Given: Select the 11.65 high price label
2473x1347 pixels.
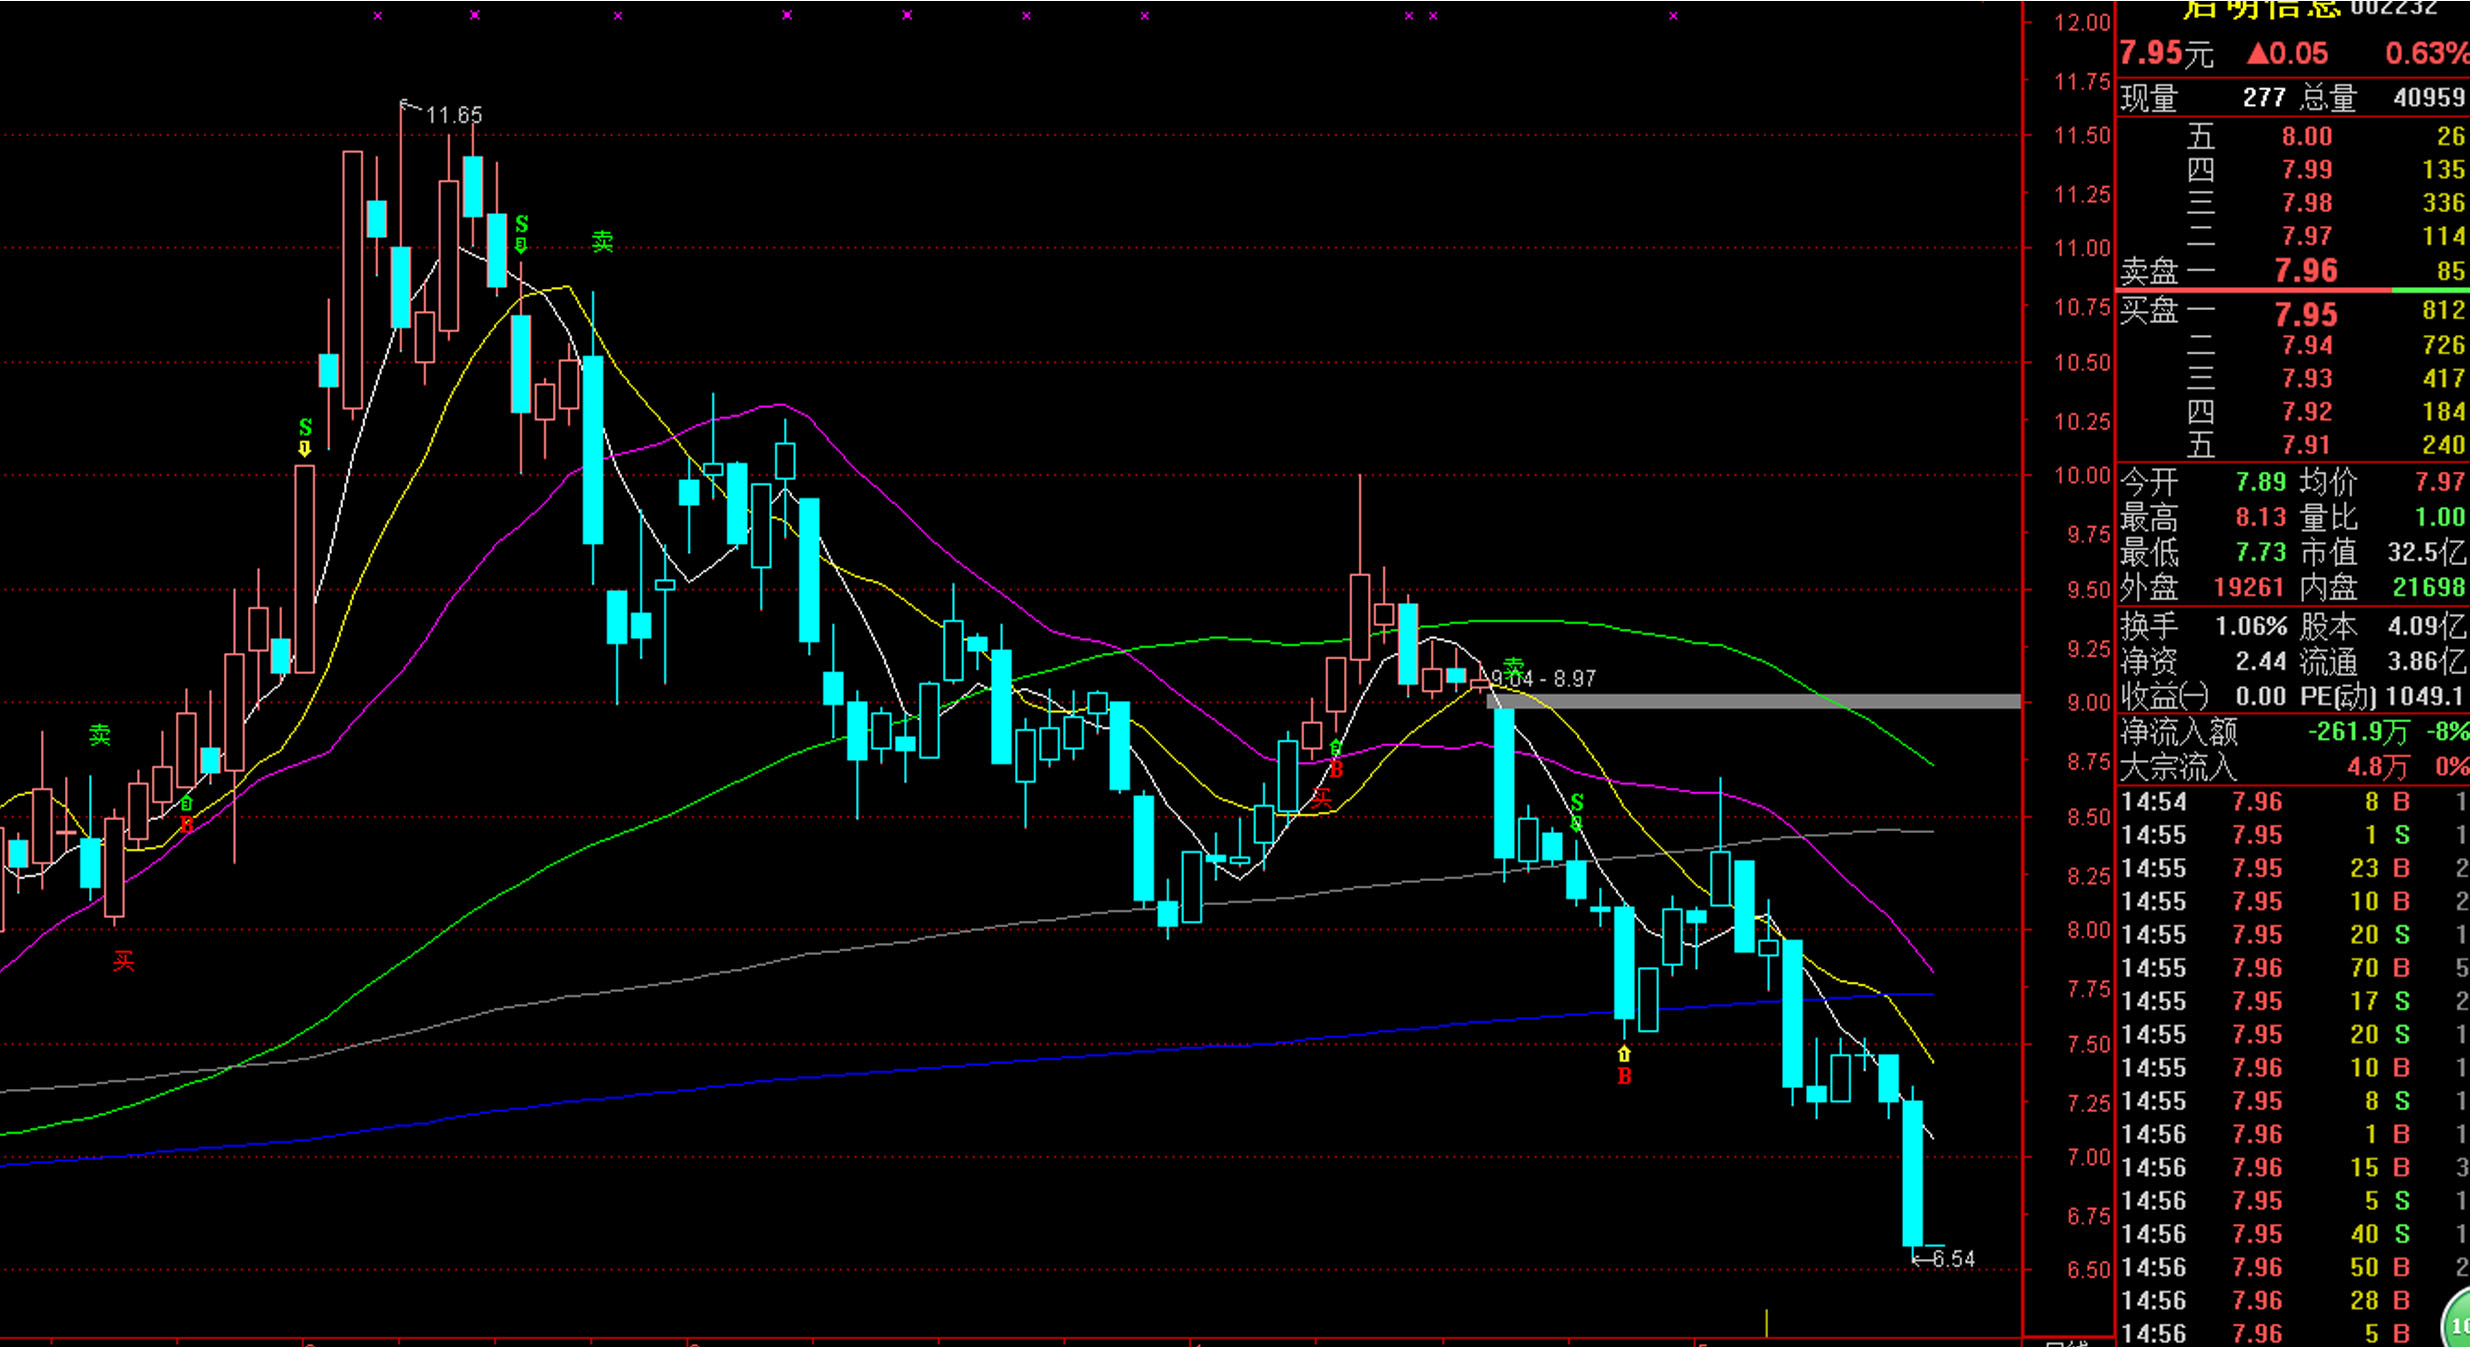Looking at the screenshot, I should pyautogui.click(x=454, y=115).
